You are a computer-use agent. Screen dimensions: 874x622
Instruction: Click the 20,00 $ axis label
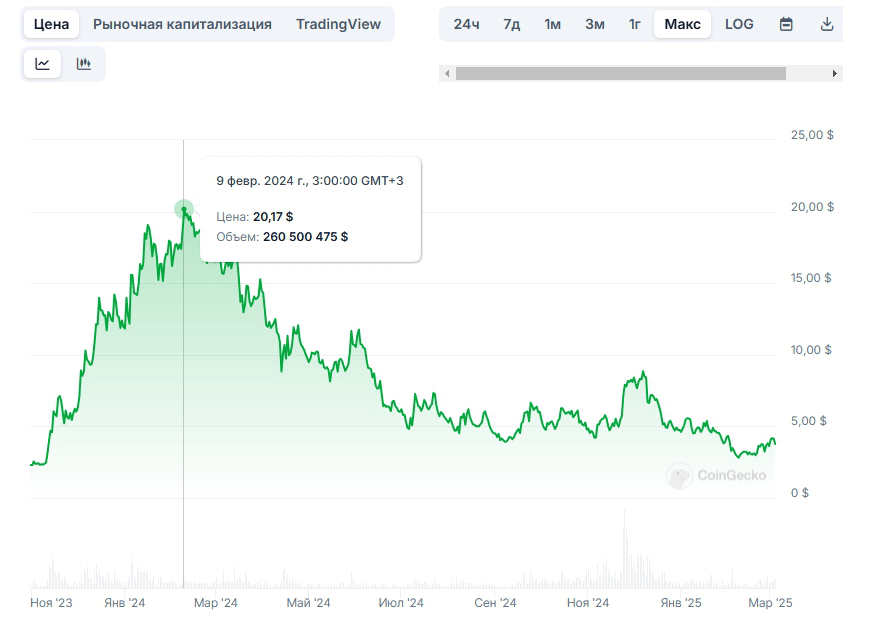812,207
